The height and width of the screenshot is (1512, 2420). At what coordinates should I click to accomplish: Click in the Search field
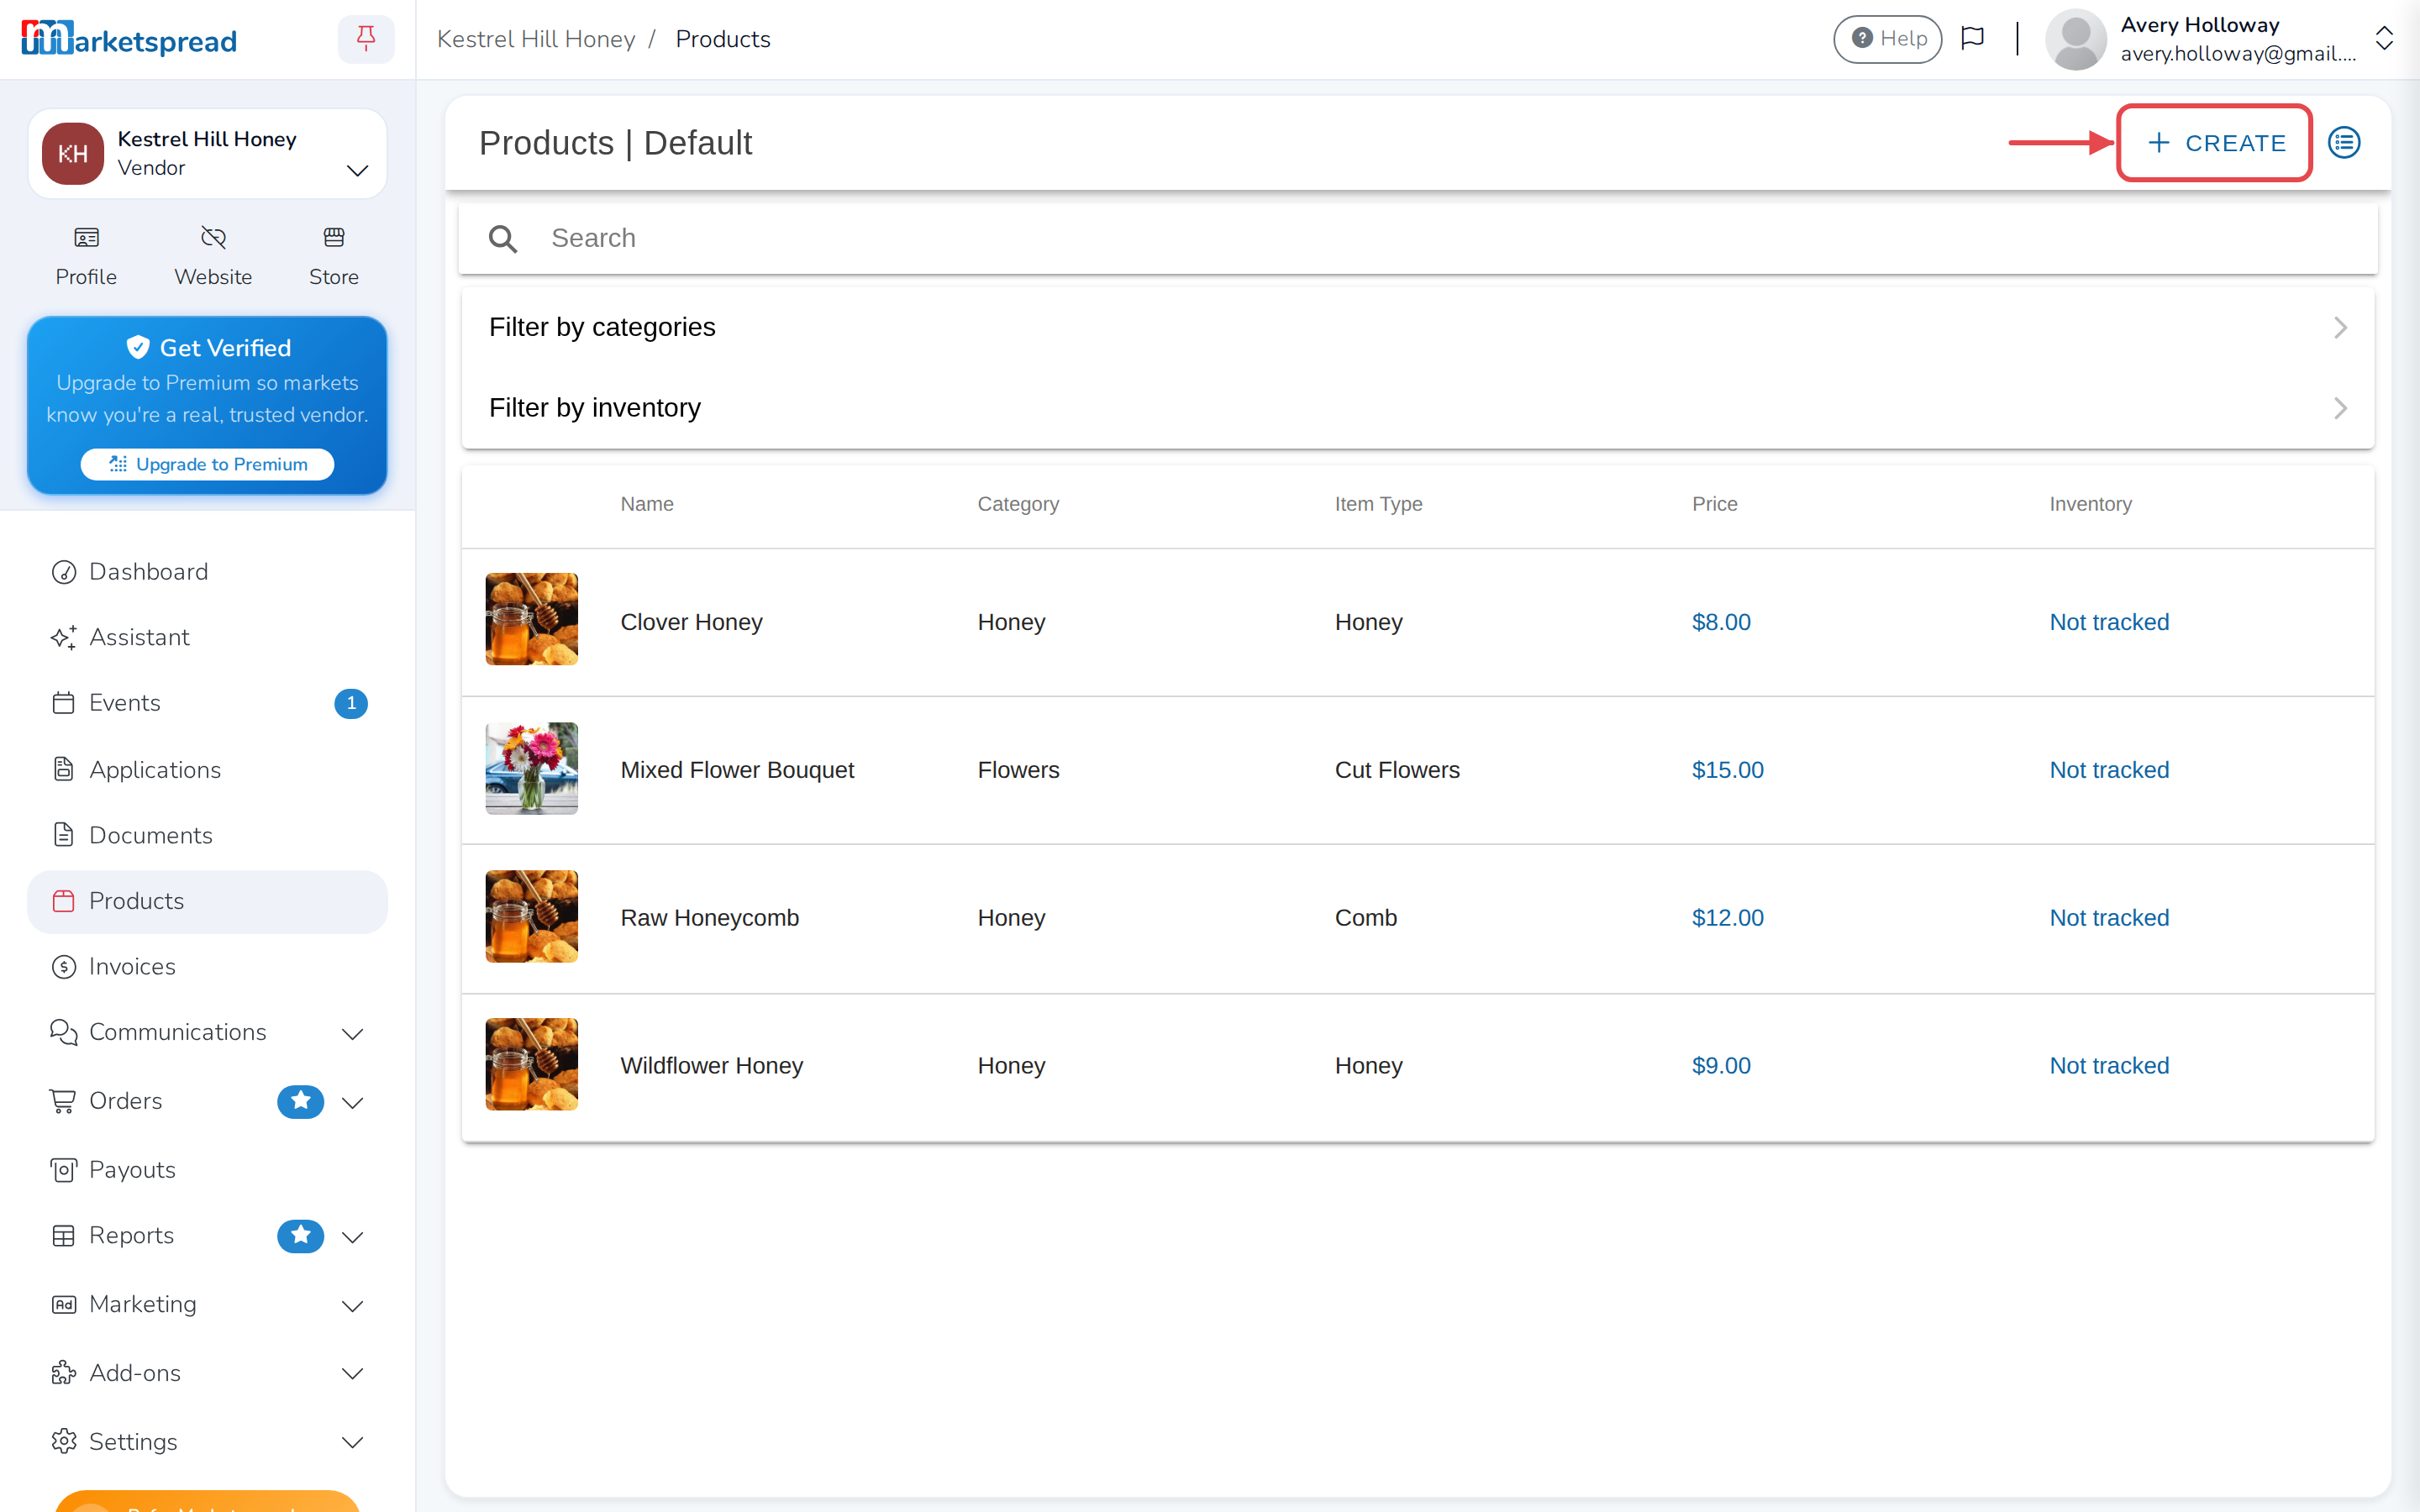click(x=1417, y=239)
